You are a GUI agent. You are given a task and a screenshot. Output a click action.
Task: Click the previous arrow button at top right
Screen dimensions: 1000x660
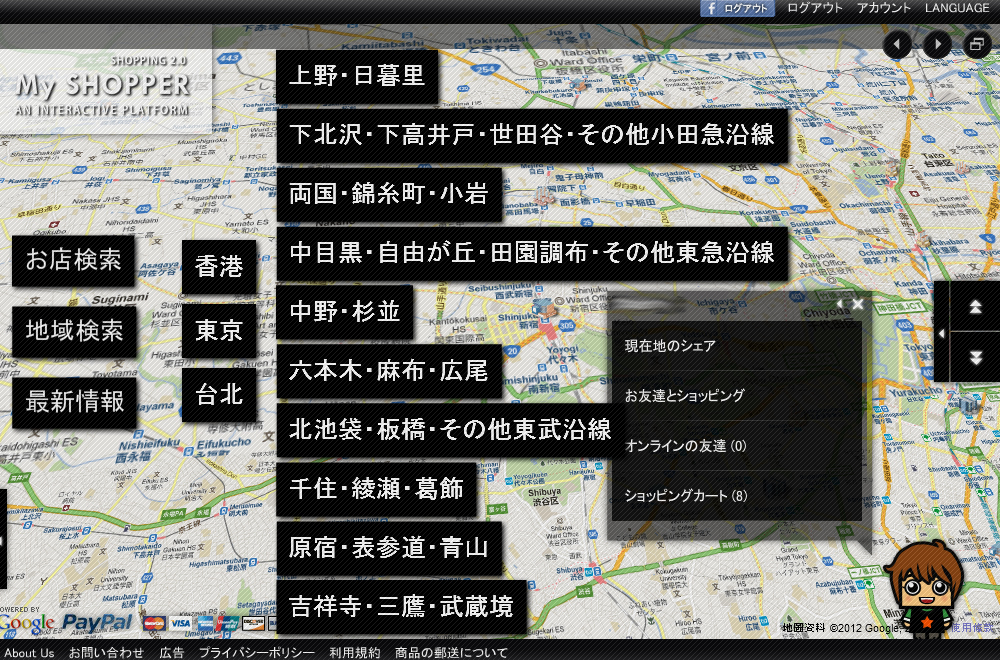tap(898, 45)
